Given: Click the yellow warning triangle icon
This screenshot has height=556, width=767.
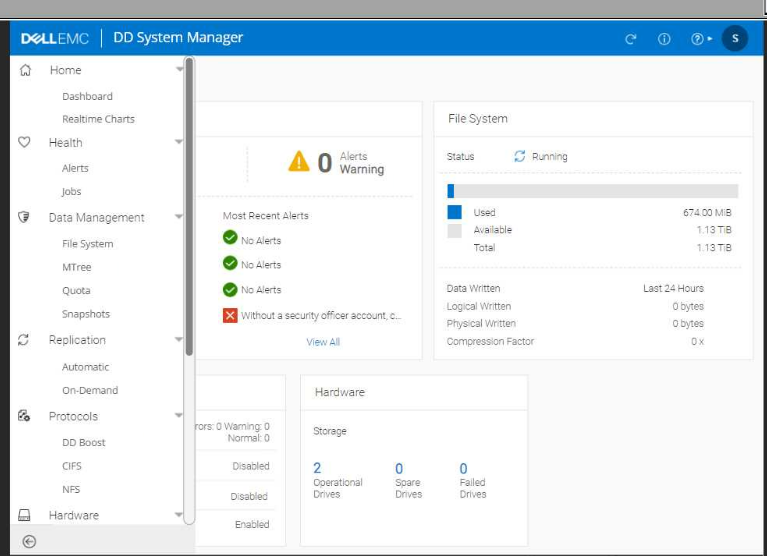Looking at the screenshot, I should 299,161.
